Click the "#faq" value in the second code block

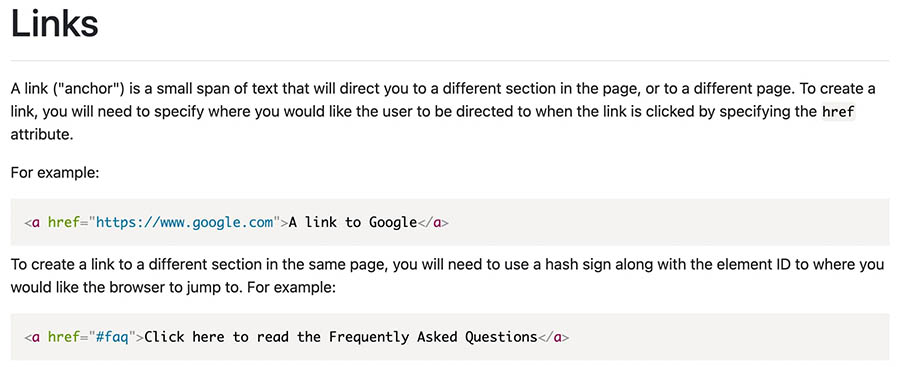[x=112, y=337]
